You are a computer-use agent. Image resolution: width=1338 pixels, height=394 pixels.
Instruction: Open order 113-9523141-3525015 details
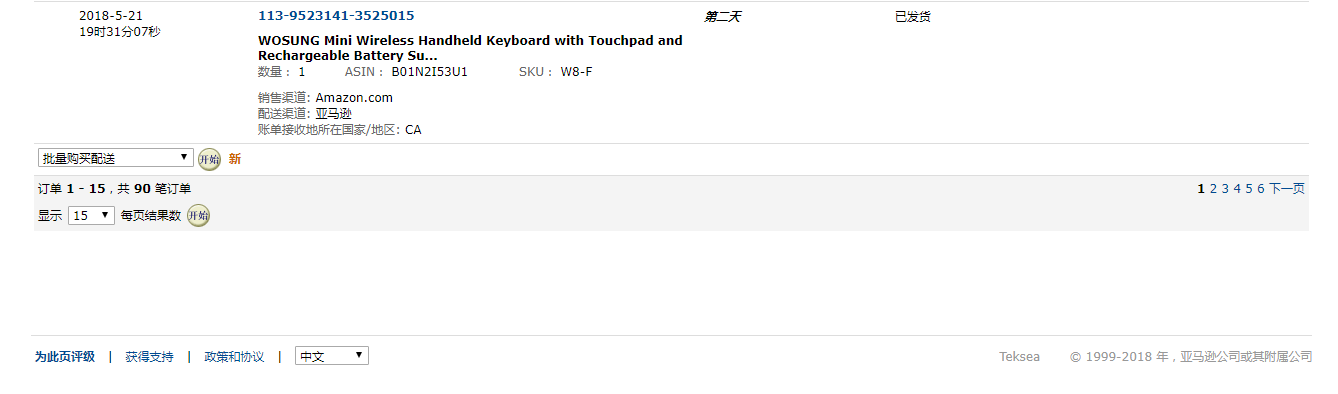coord(336,16)
